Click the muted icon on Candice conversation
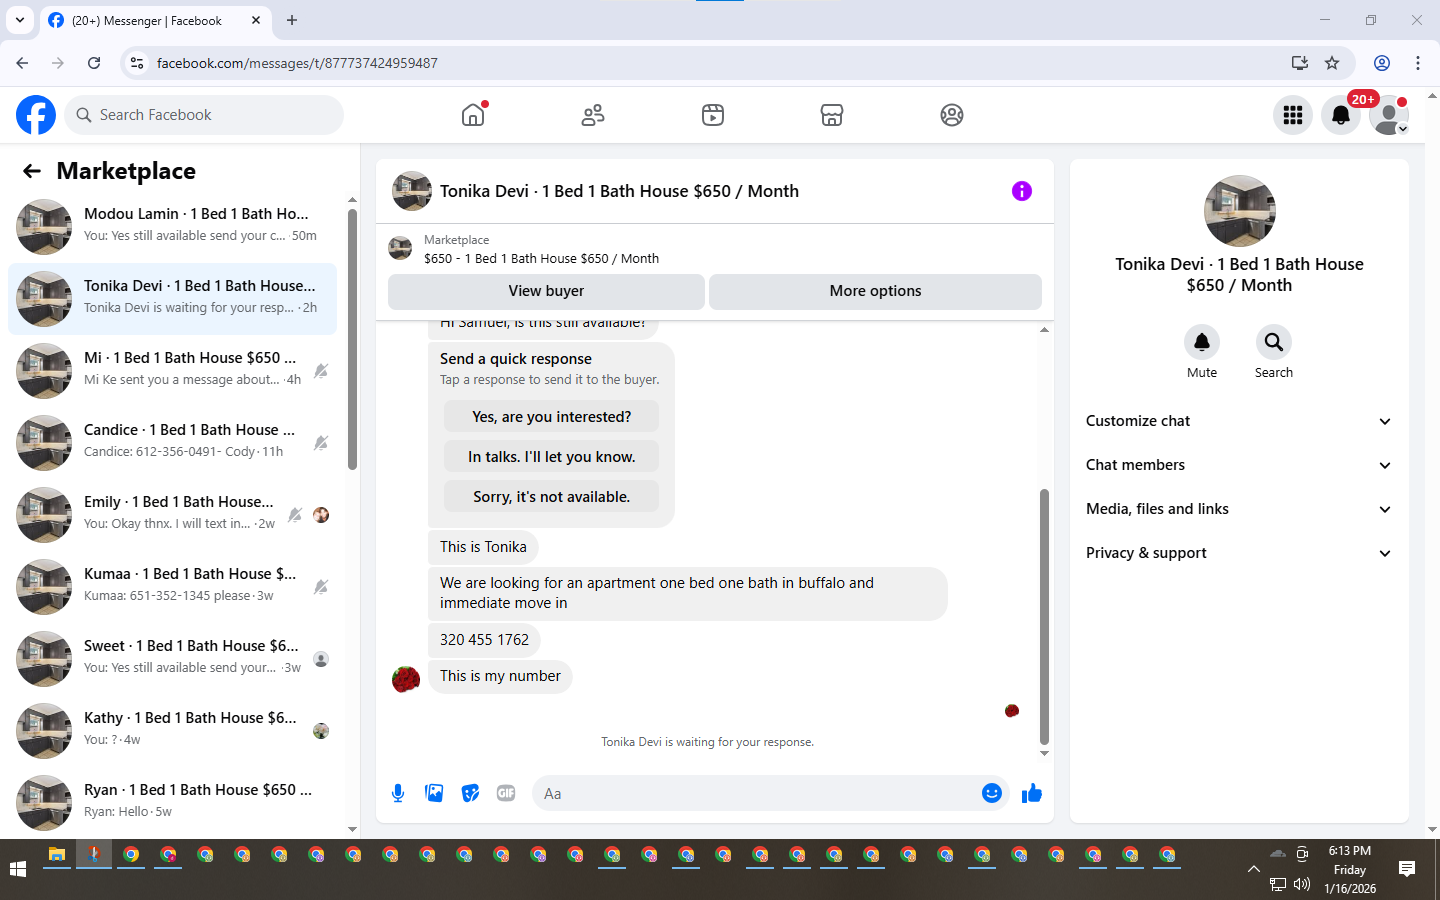This screenshot has width=1440, height=900. tap(321, 443)
